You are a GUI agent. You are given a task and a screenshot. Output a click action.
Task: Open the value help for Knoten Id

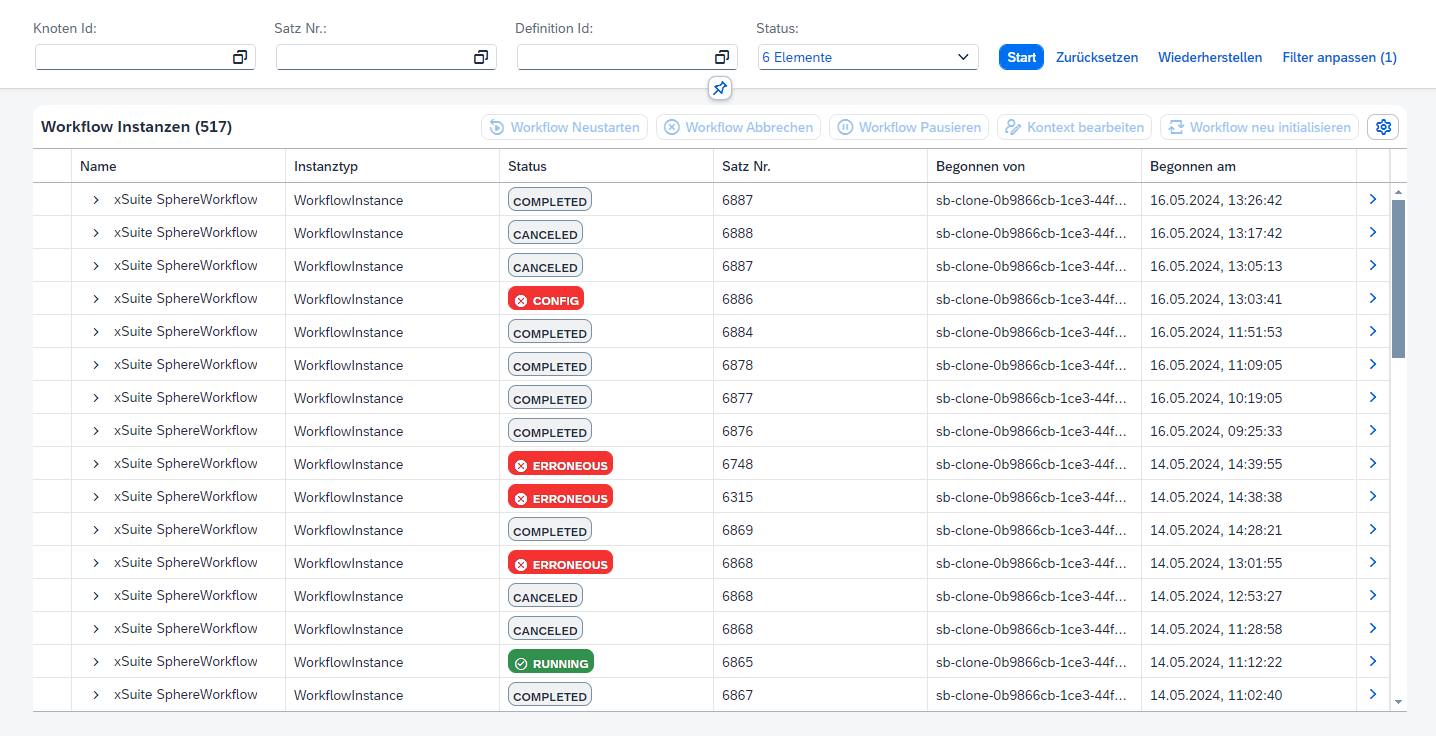pyautogui.click(x=240, y=57)
